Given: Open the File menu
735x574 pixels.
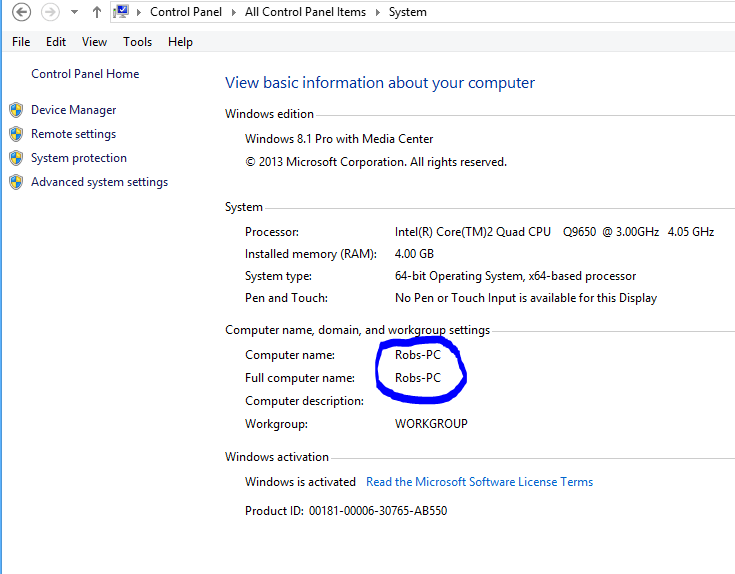Looking at the screenshot, I should pos(21,42).
